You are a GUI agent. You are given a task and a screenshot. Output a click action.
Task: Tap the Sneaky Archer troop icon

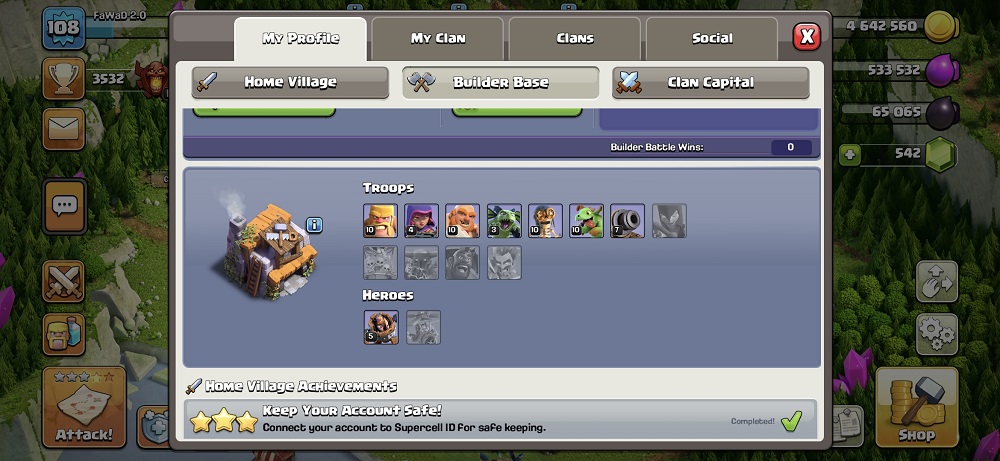422,221
